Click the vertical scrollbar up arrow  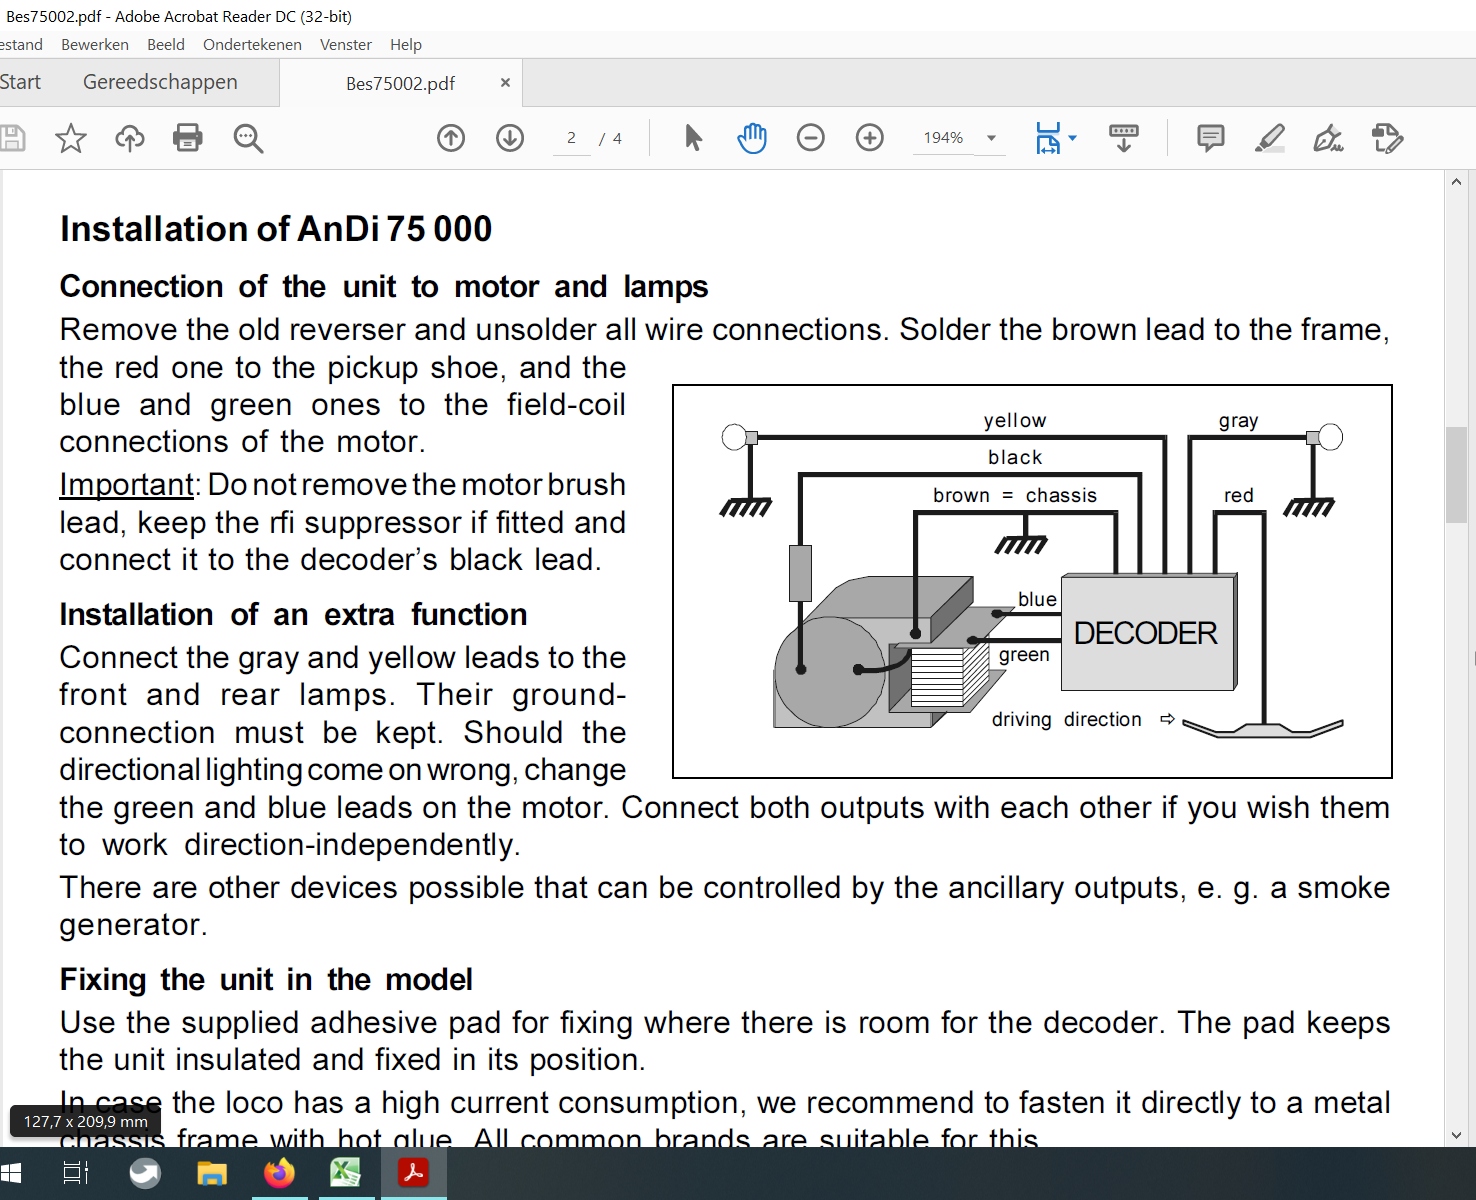click(x=1456, y=182)
